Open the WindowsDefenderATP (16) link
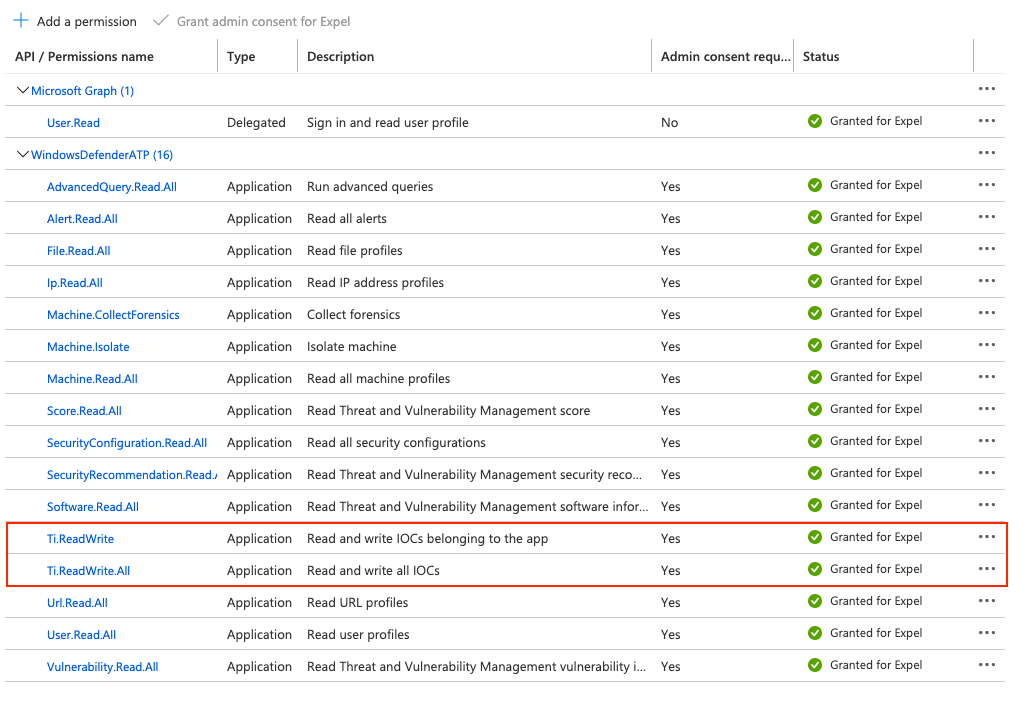 coord(102,155)
